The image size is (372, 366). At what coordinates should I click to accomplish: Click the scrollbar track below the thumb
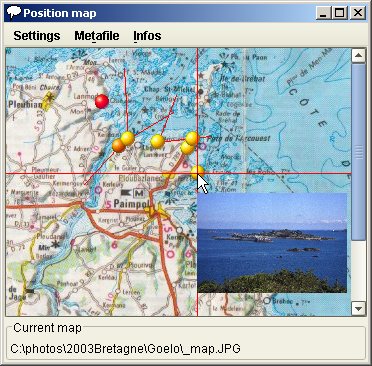coord(359,271)
